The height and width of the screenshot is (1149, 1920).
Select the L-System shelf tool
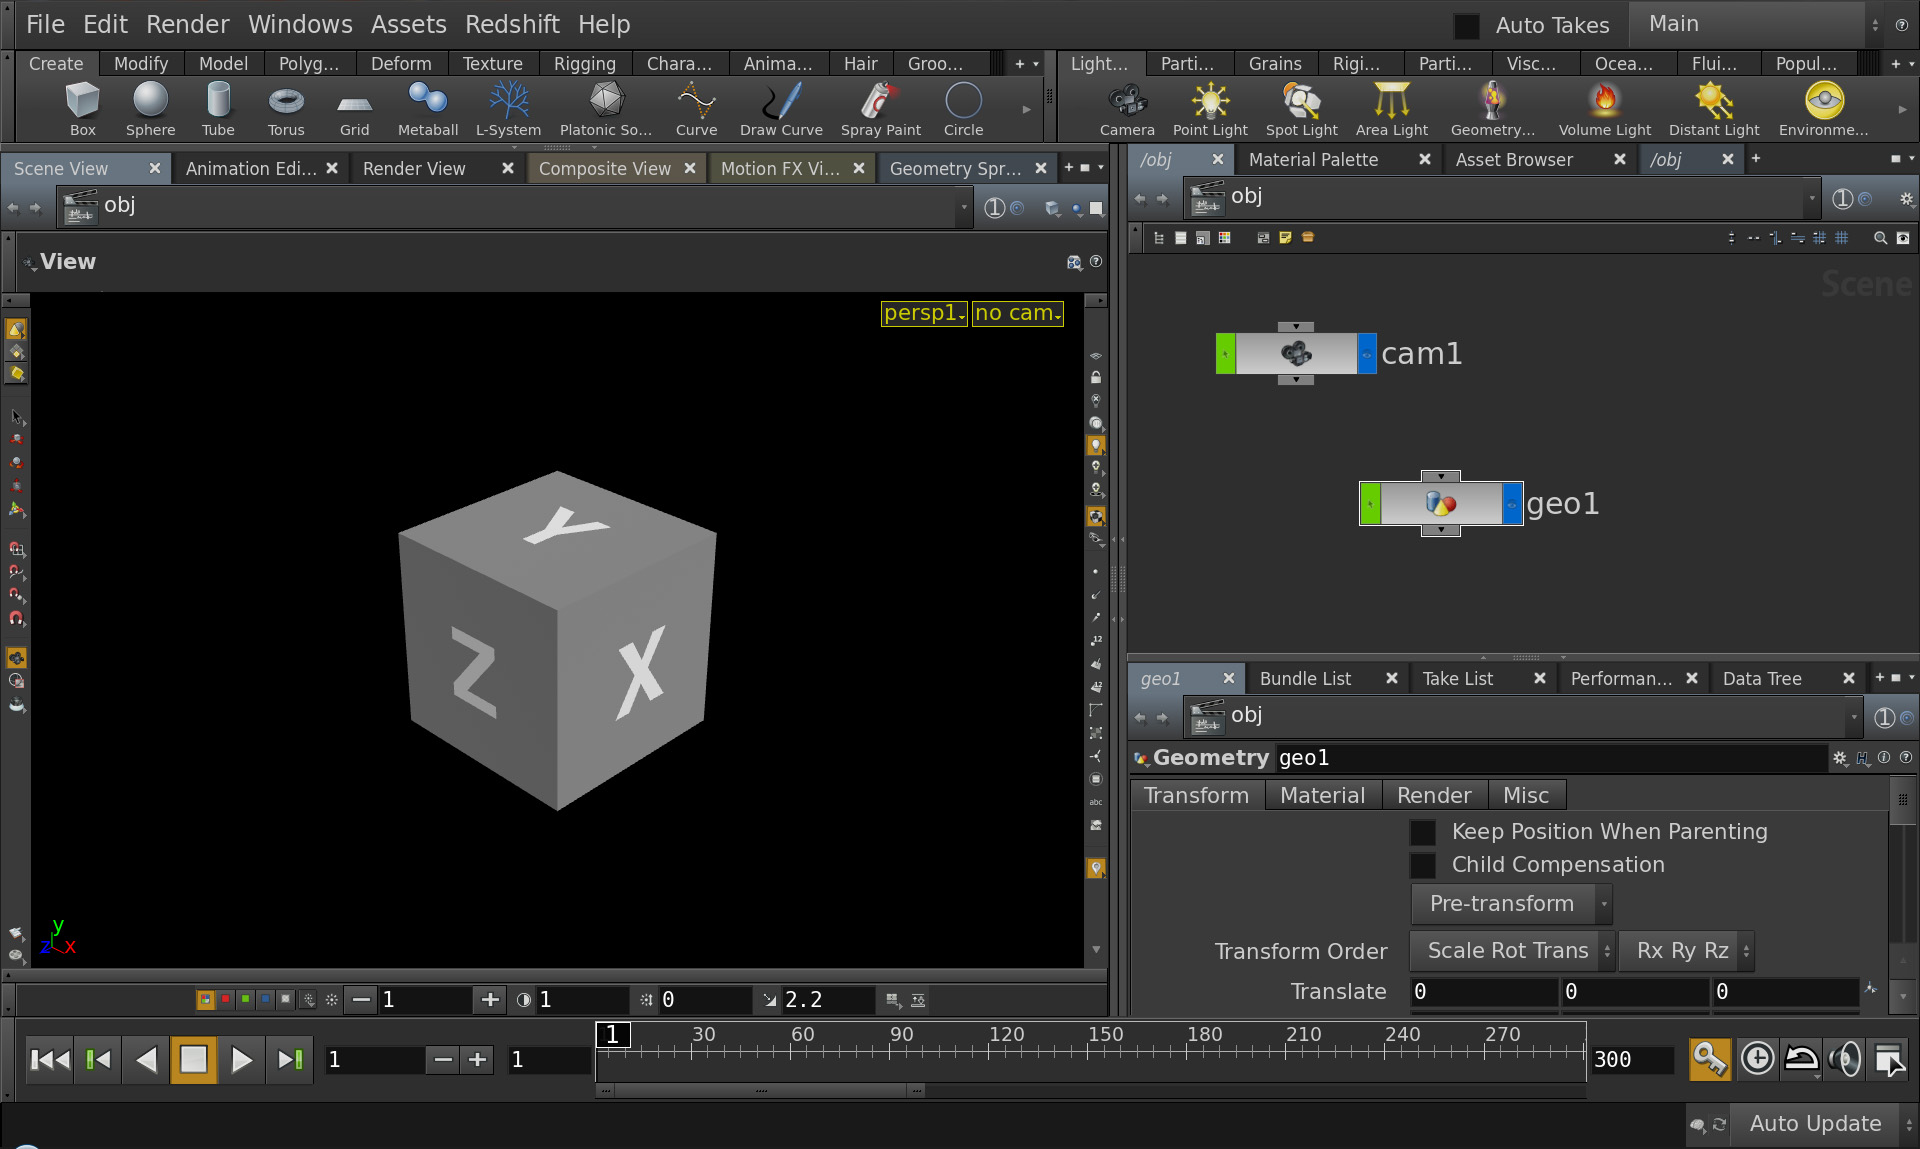[x=508, y=108]
